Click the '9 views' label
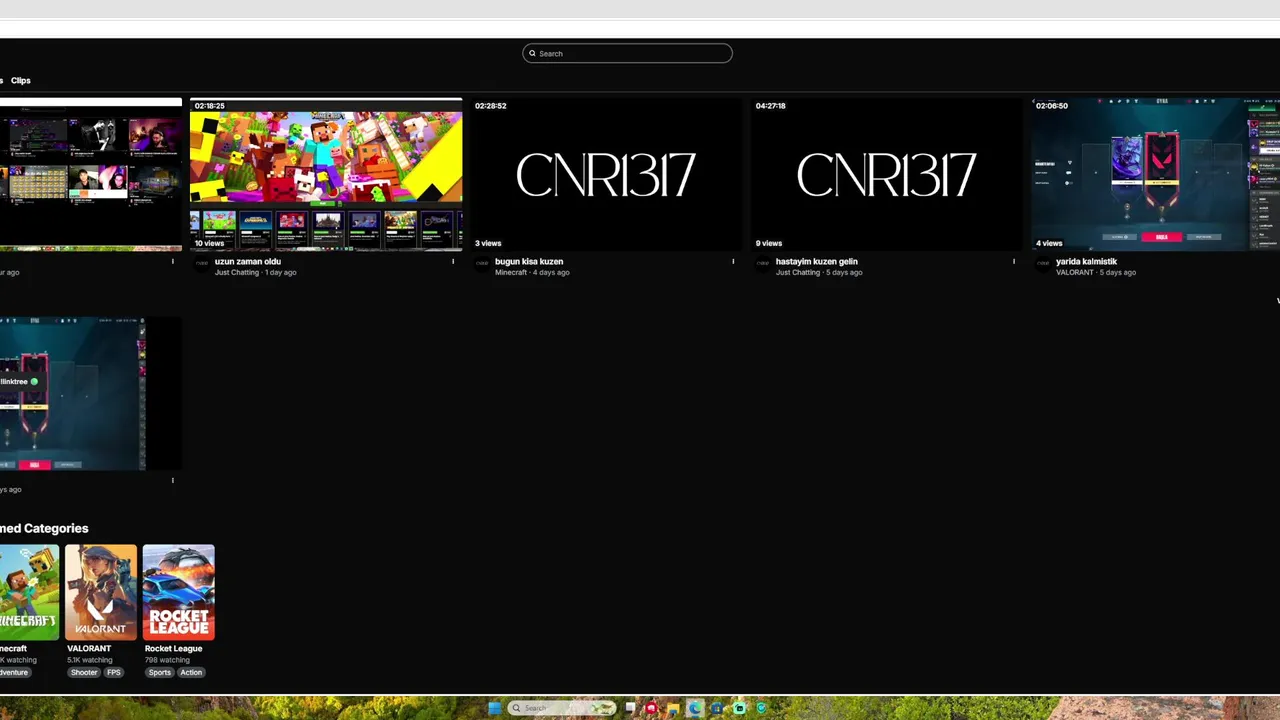Image resolution: width=1280 pixels, height=720 pixels. pos(769,243)
